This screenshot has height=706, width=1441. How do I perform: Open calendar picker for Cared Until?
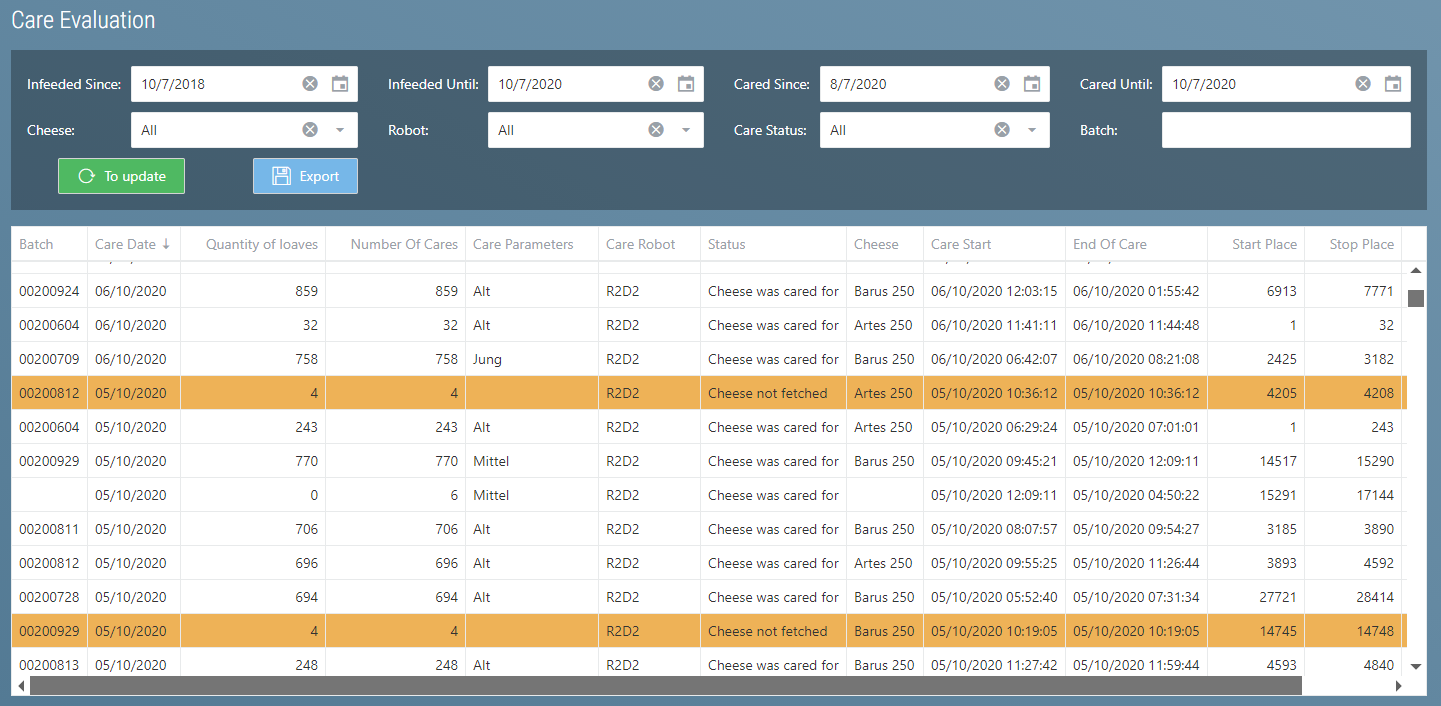(x=1393, y=84)
